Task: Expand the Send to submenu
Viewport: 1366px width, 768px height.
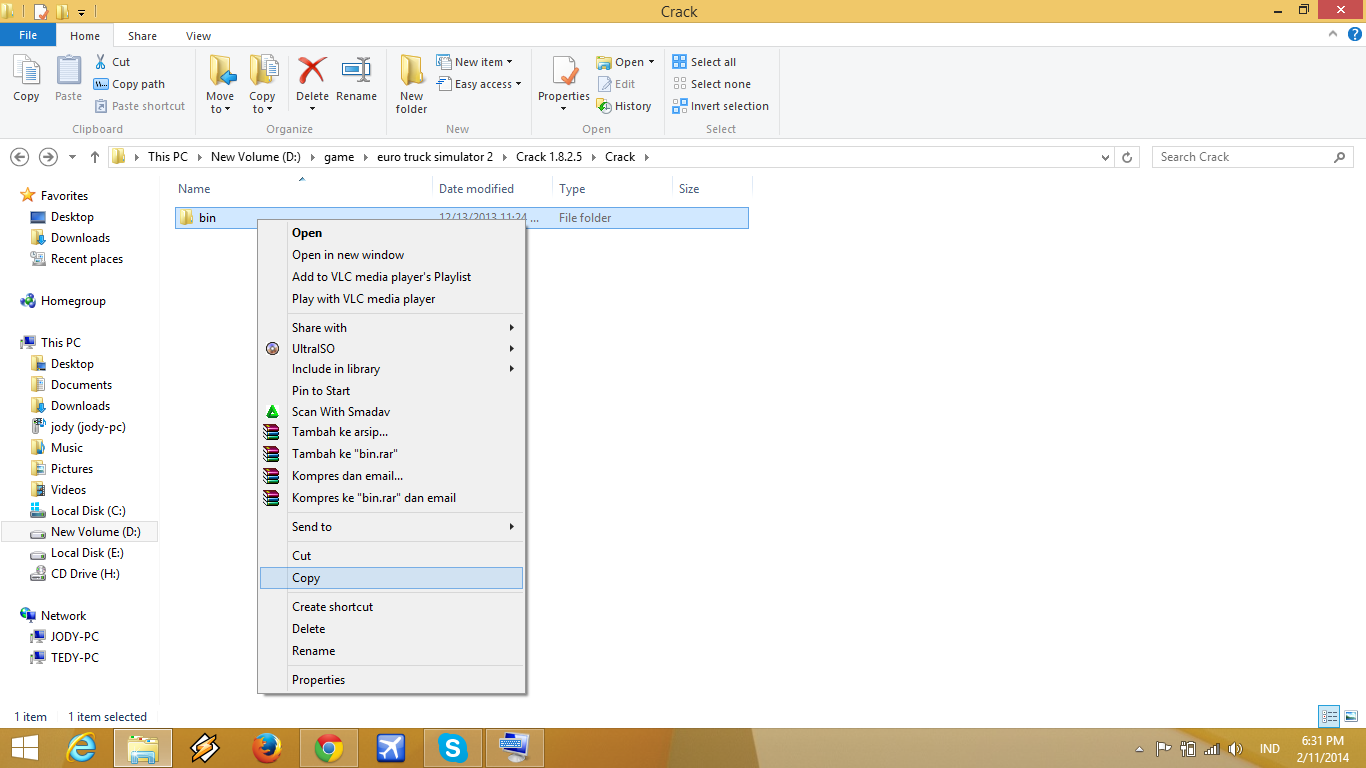Action: coord(391,527)
